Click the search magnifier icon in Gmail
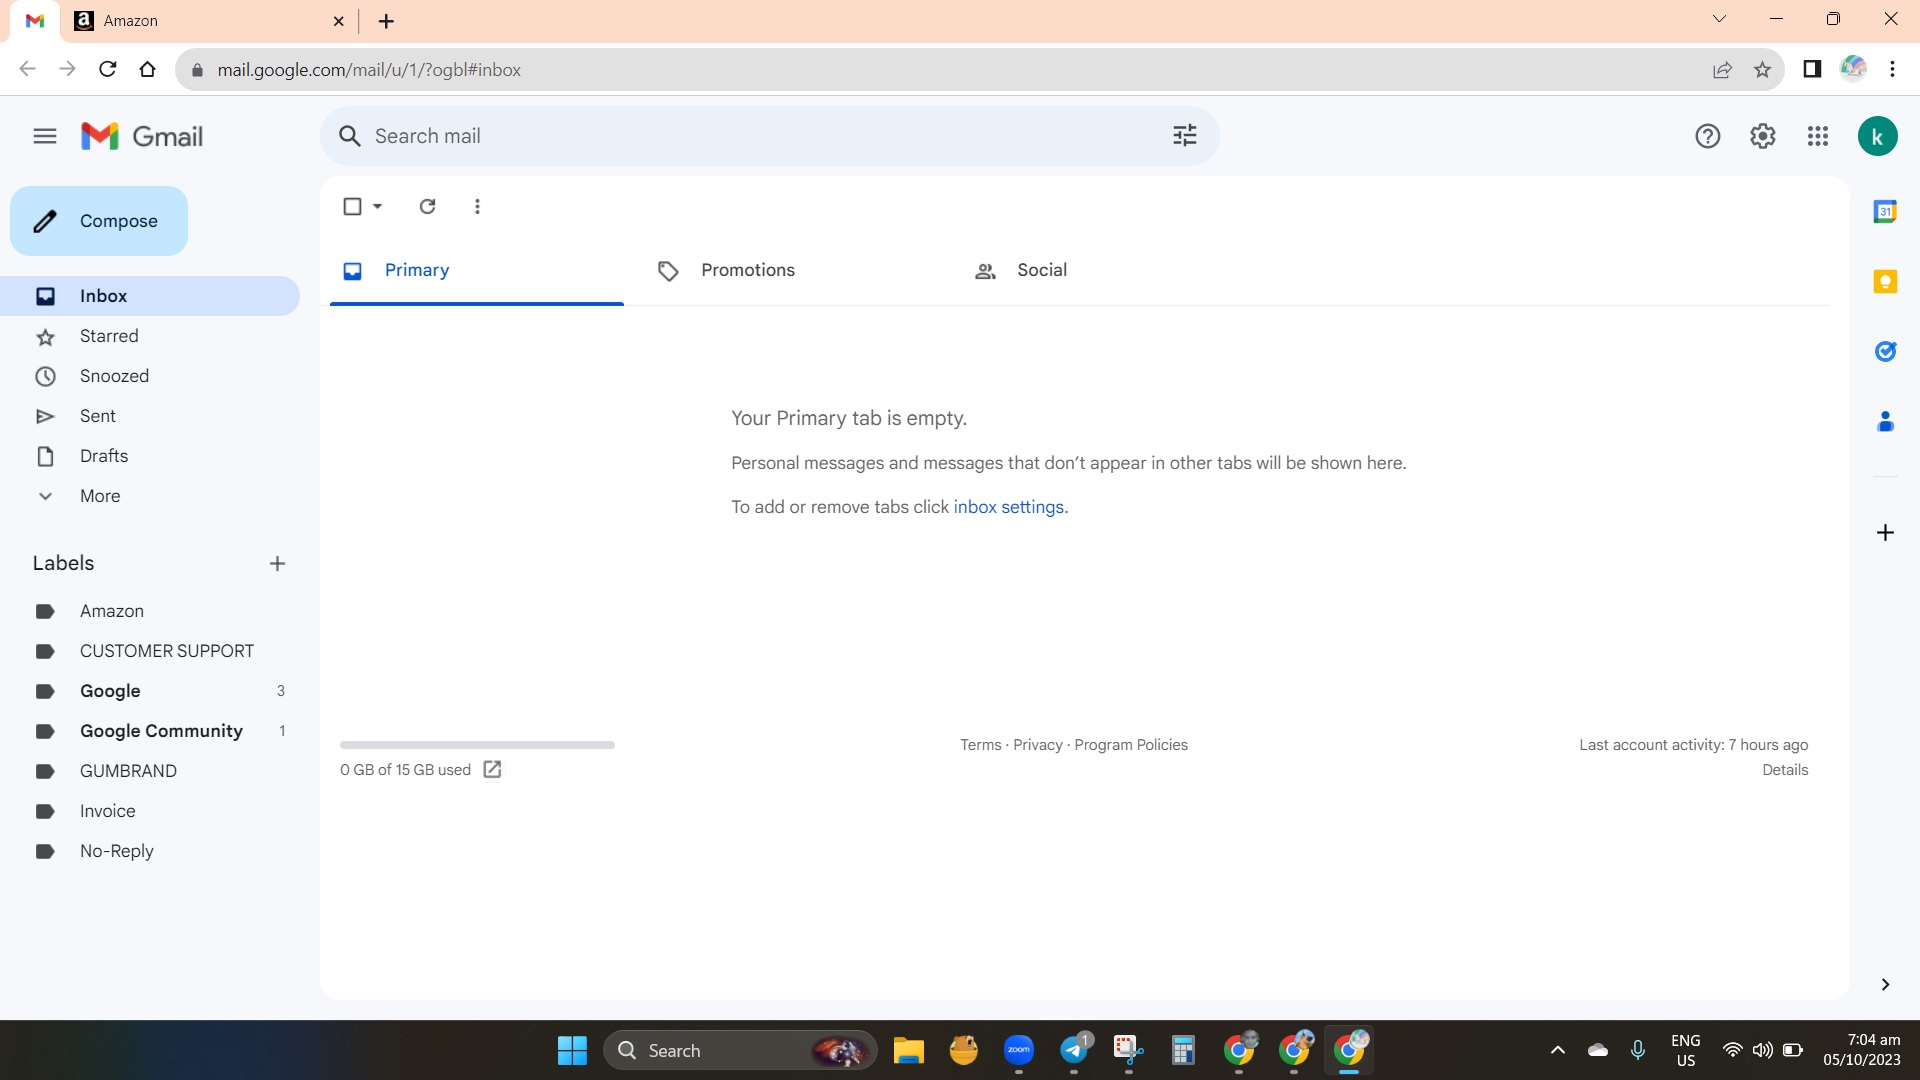Viewport: 1920px width, 1080px height. tap(349, 136)
